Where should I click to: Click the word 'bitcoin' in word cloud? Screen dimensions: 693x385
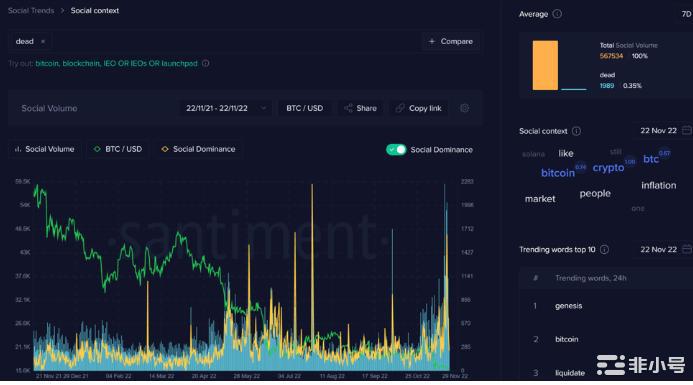(558, 173)
